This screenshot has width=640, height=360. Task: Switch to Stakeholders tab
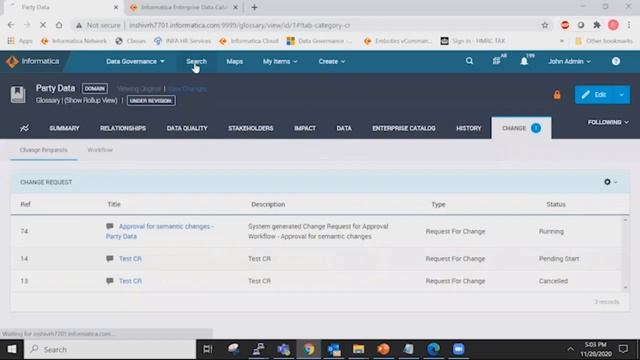251,128
